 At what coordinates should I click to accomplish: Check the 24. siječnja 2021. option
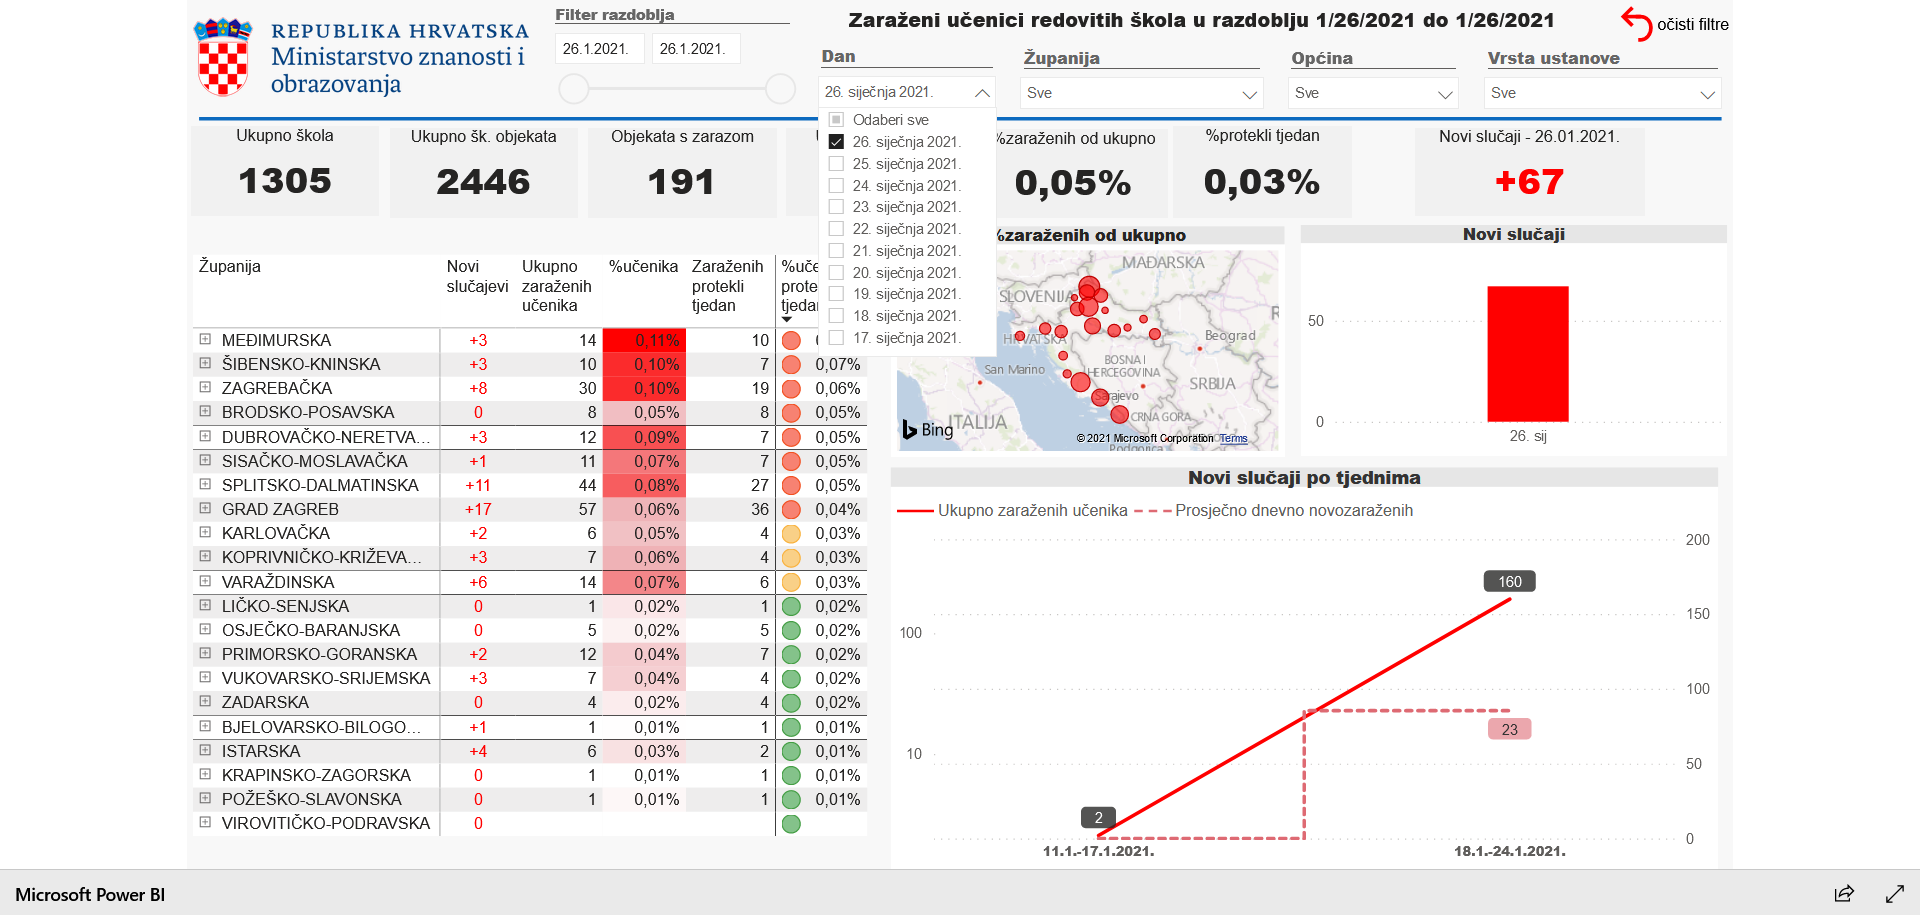836,186
